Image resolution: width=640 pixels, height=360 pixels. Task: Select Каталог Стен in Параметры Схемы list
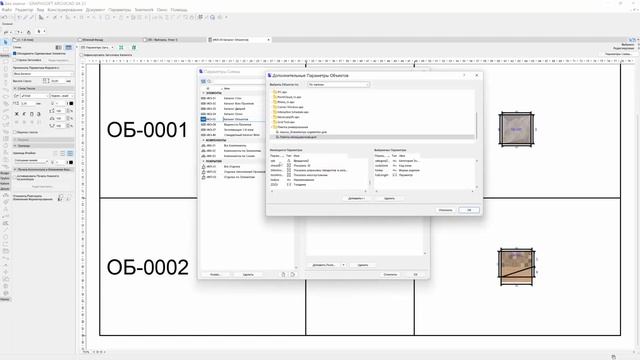tap(232, 98)
